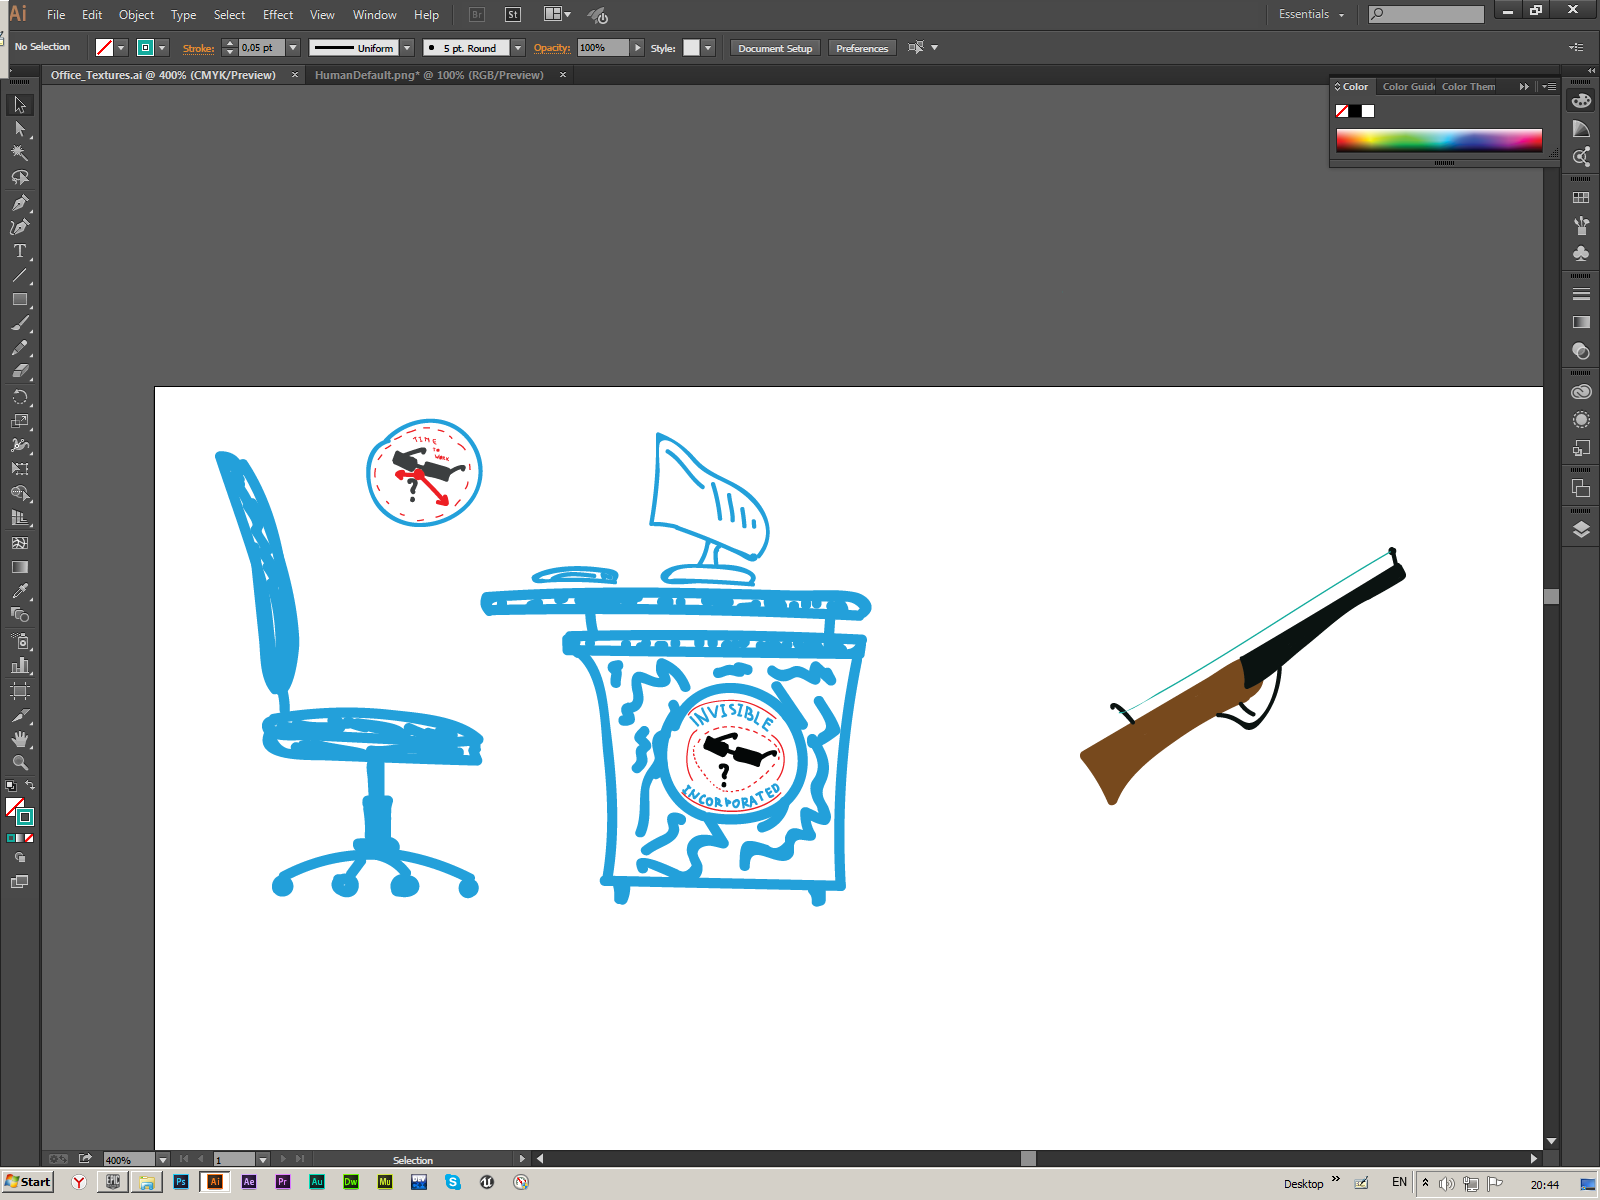
Task: Select the Free Transform tool
Action: coord(20,469)
